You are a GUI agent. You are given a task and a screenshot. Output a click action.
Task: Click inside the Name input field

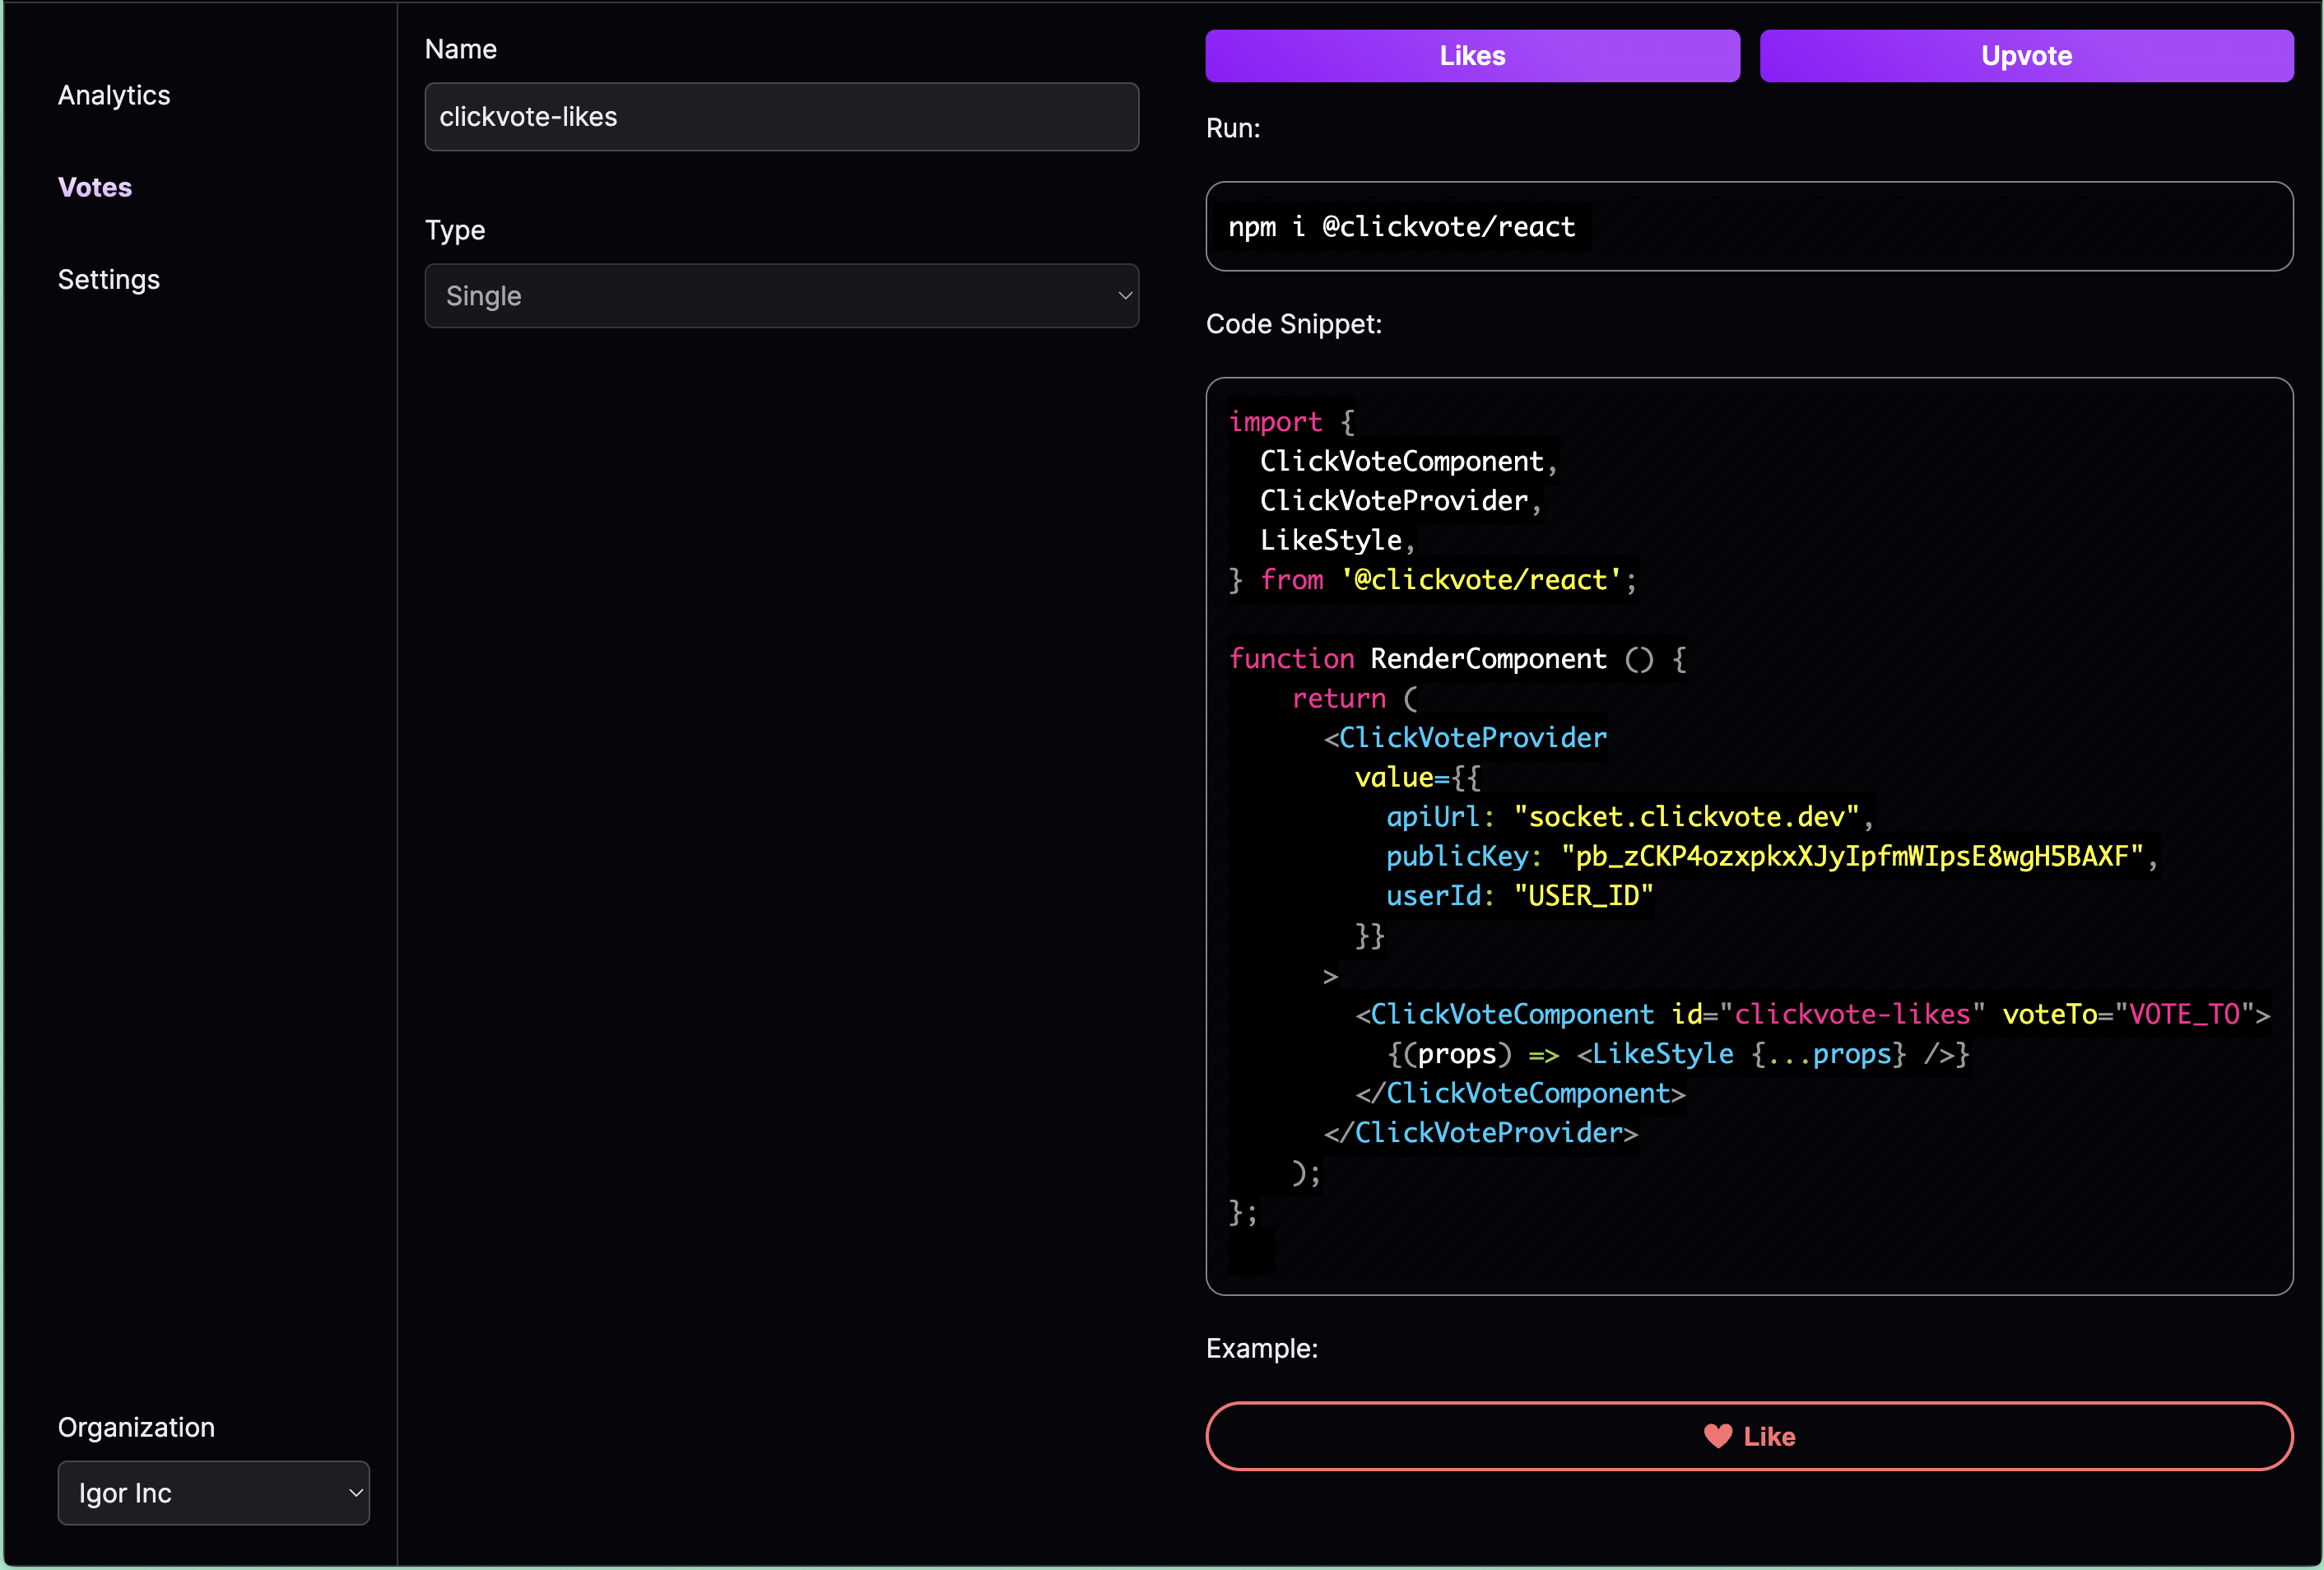[x=781, y=117]
